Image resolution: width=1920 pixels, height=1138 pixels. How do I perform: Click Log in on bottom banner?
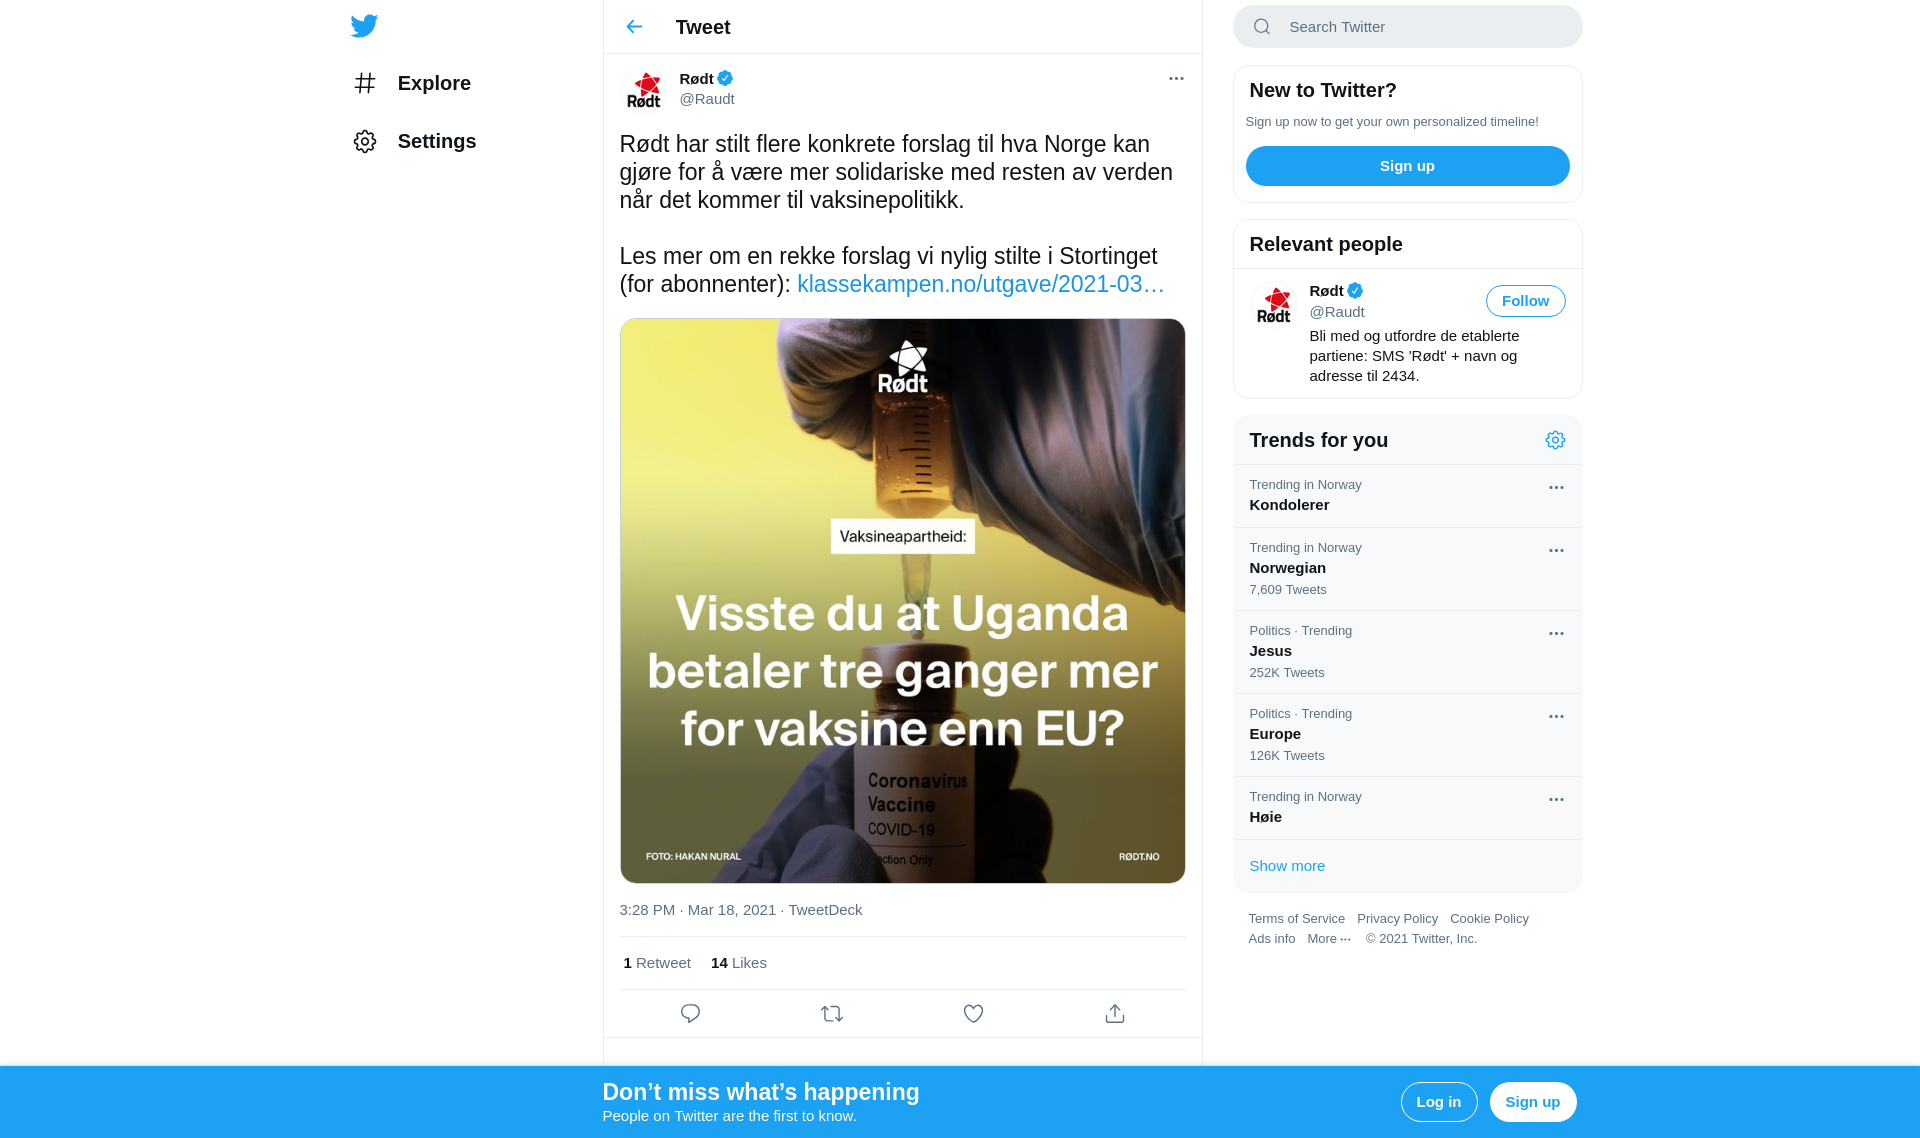(1439, 1102)
